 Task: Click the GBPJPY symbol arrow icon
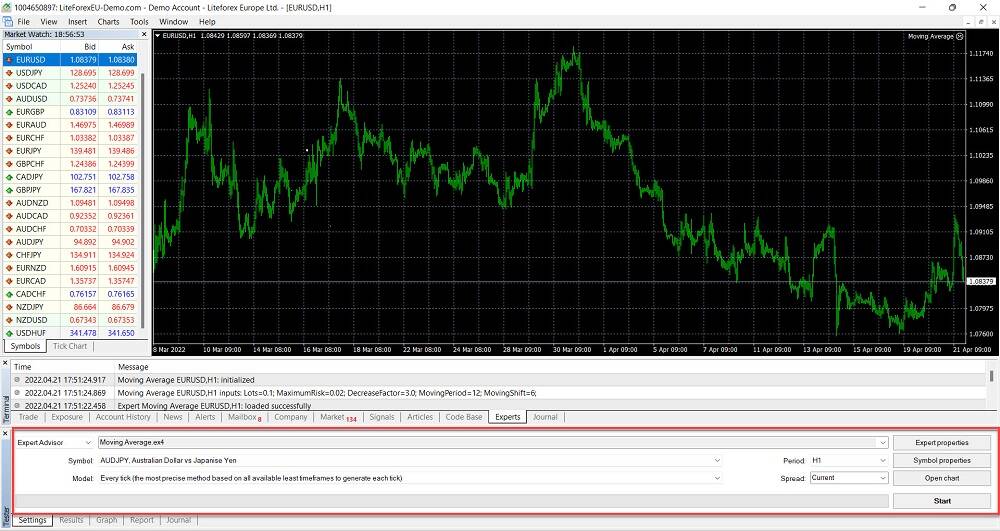point(9,190)
